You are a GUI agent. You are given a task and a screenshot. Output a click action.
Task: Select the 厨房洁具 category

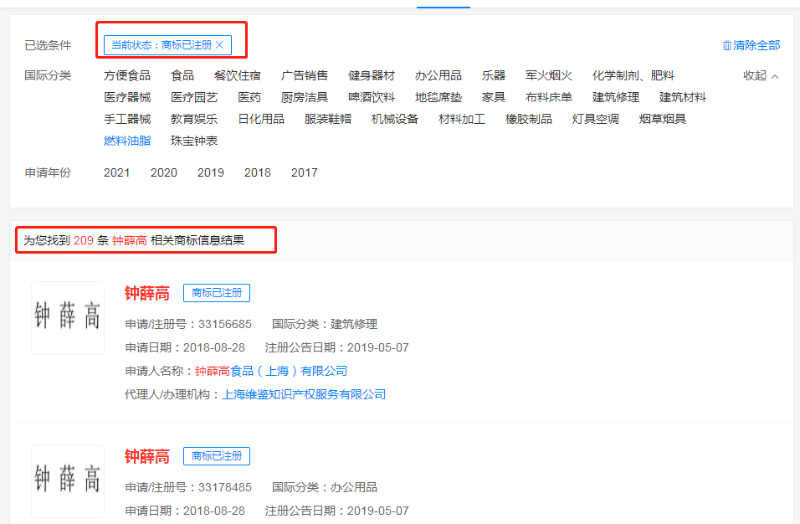304,97
